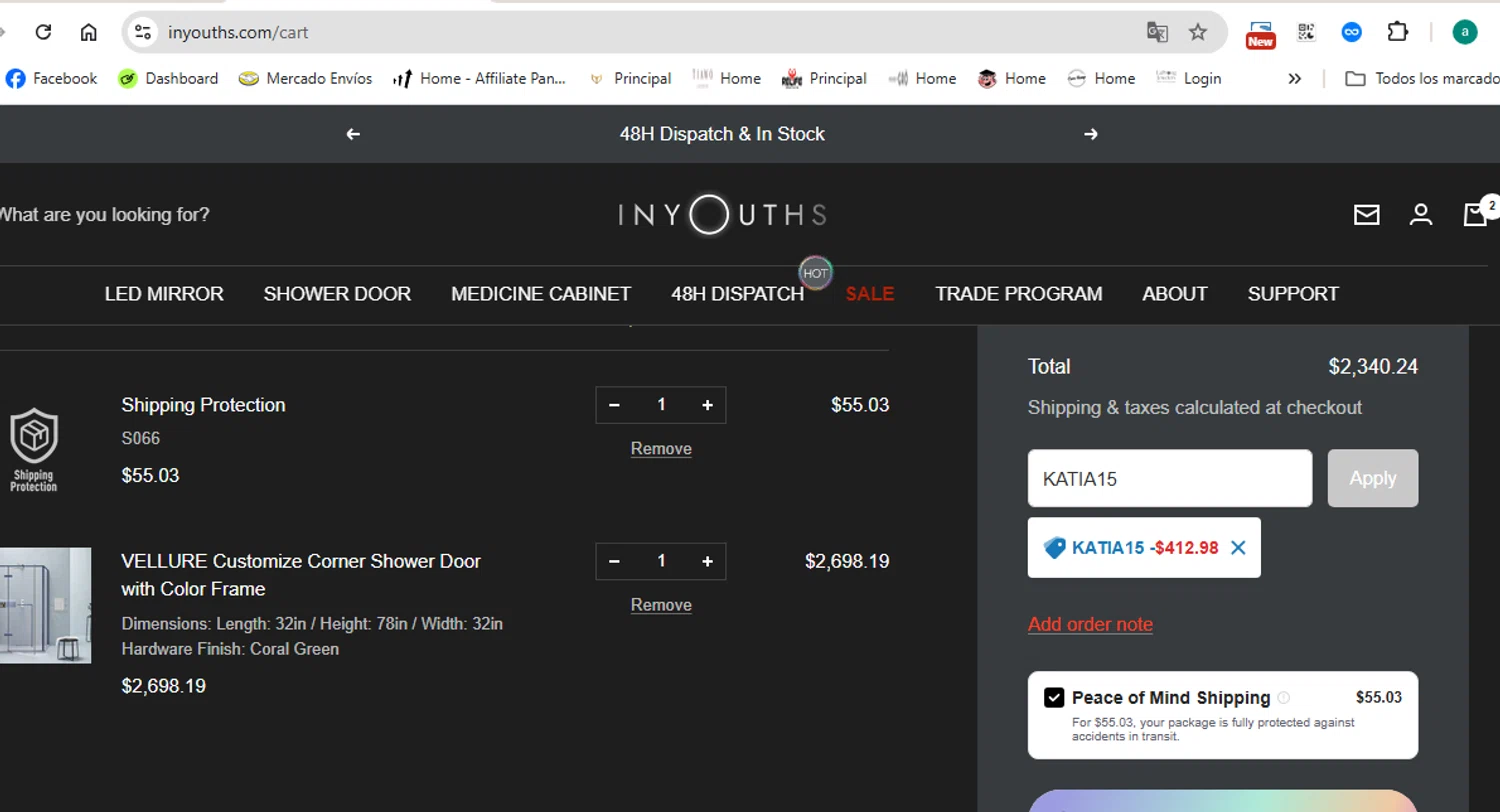The image size is (1500, 812).
Task: Open Mercado Envíos bookmark
Action: 305,78
